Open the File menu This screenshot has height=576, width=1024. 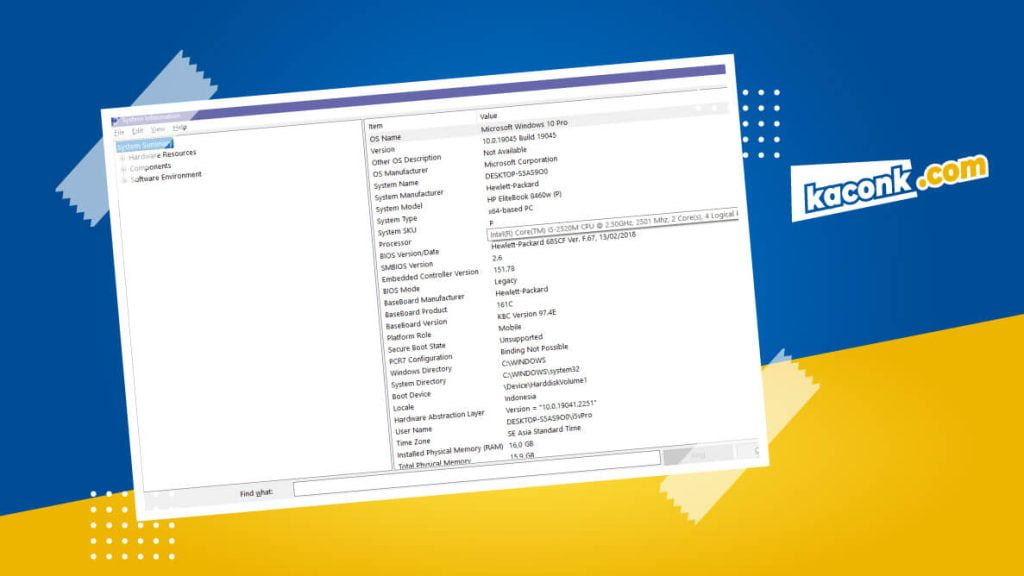[120, 133]
